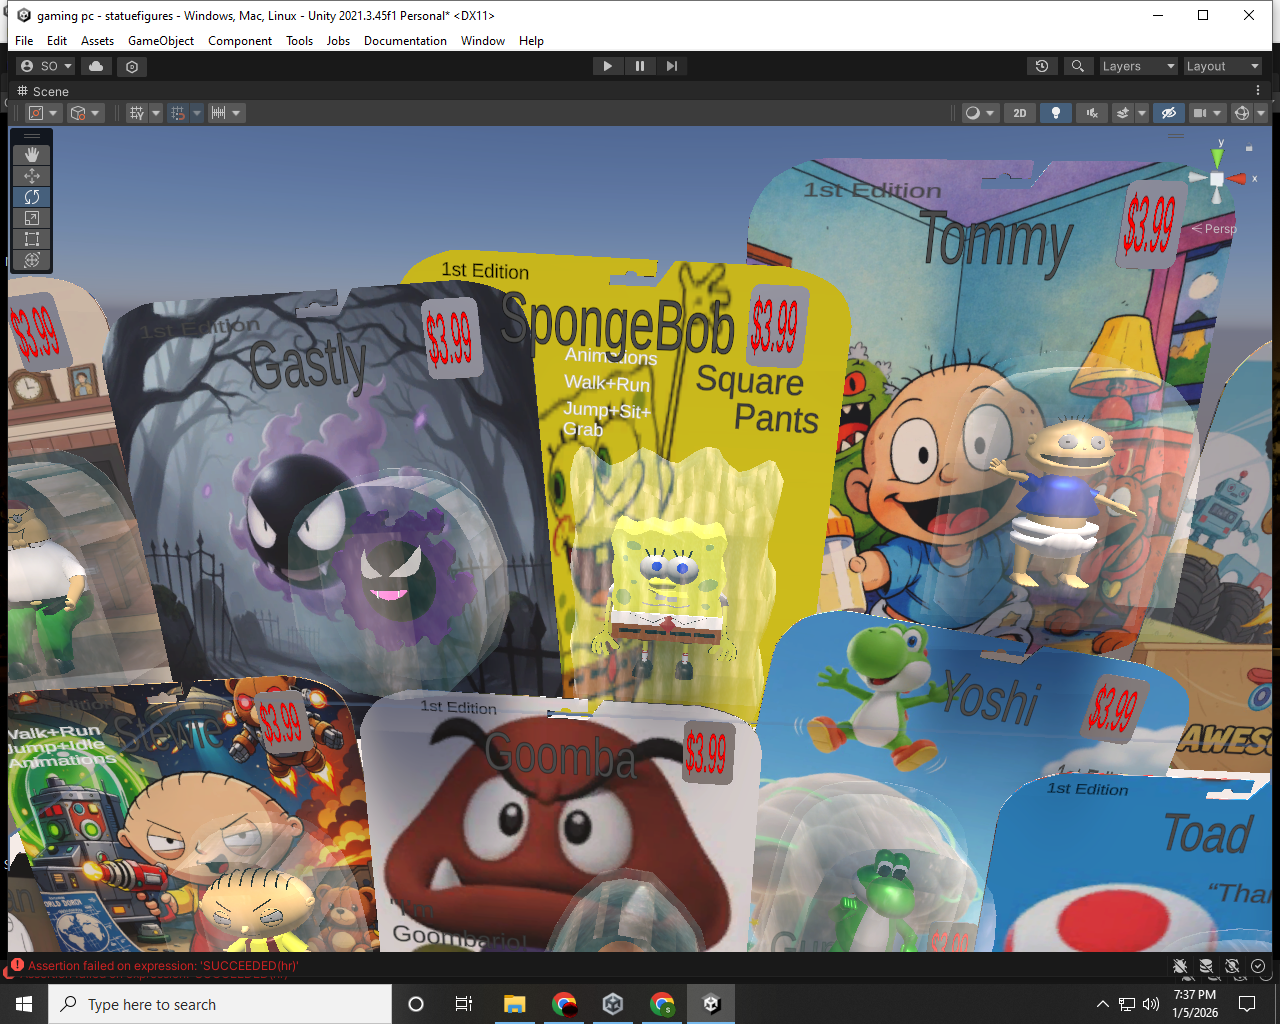
Task: Click the Step frame button
Action: pos(672,66)
